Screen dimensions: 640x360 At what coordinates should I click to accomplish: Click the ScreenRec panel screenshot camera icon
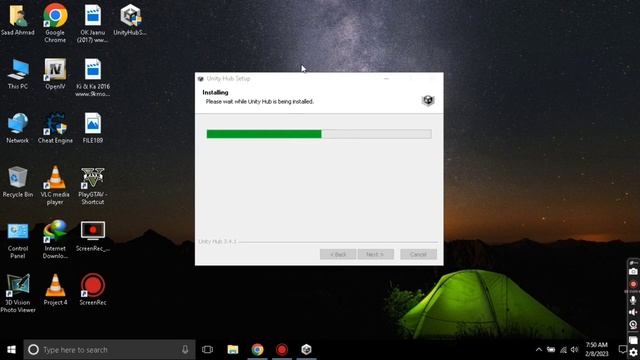click(x=633, y=271)
